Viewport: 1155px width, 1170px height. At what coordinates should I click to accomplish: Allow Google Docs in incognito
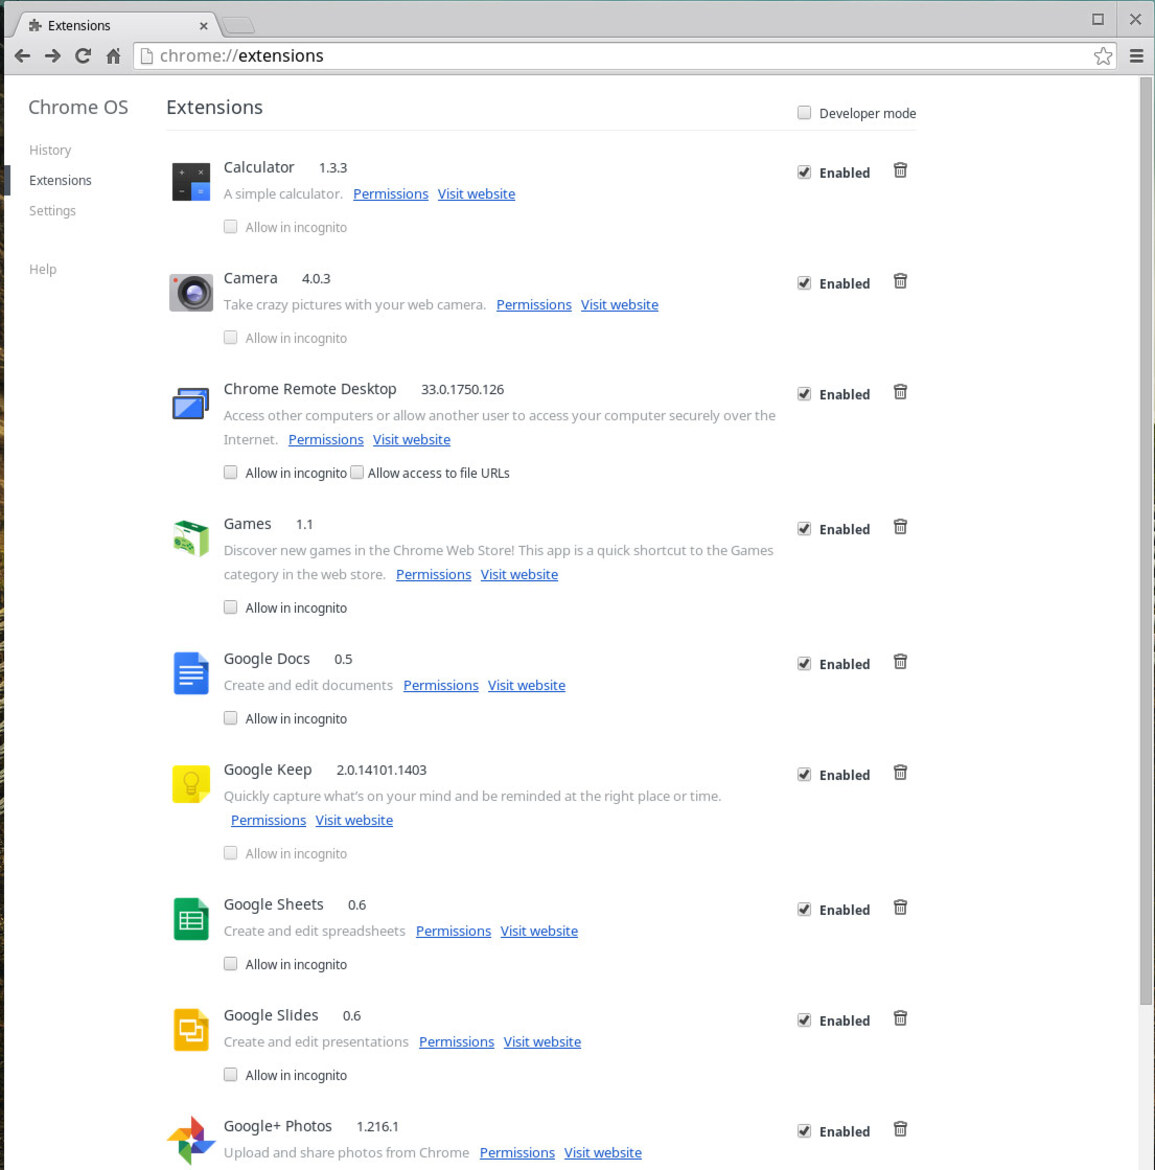231,718
